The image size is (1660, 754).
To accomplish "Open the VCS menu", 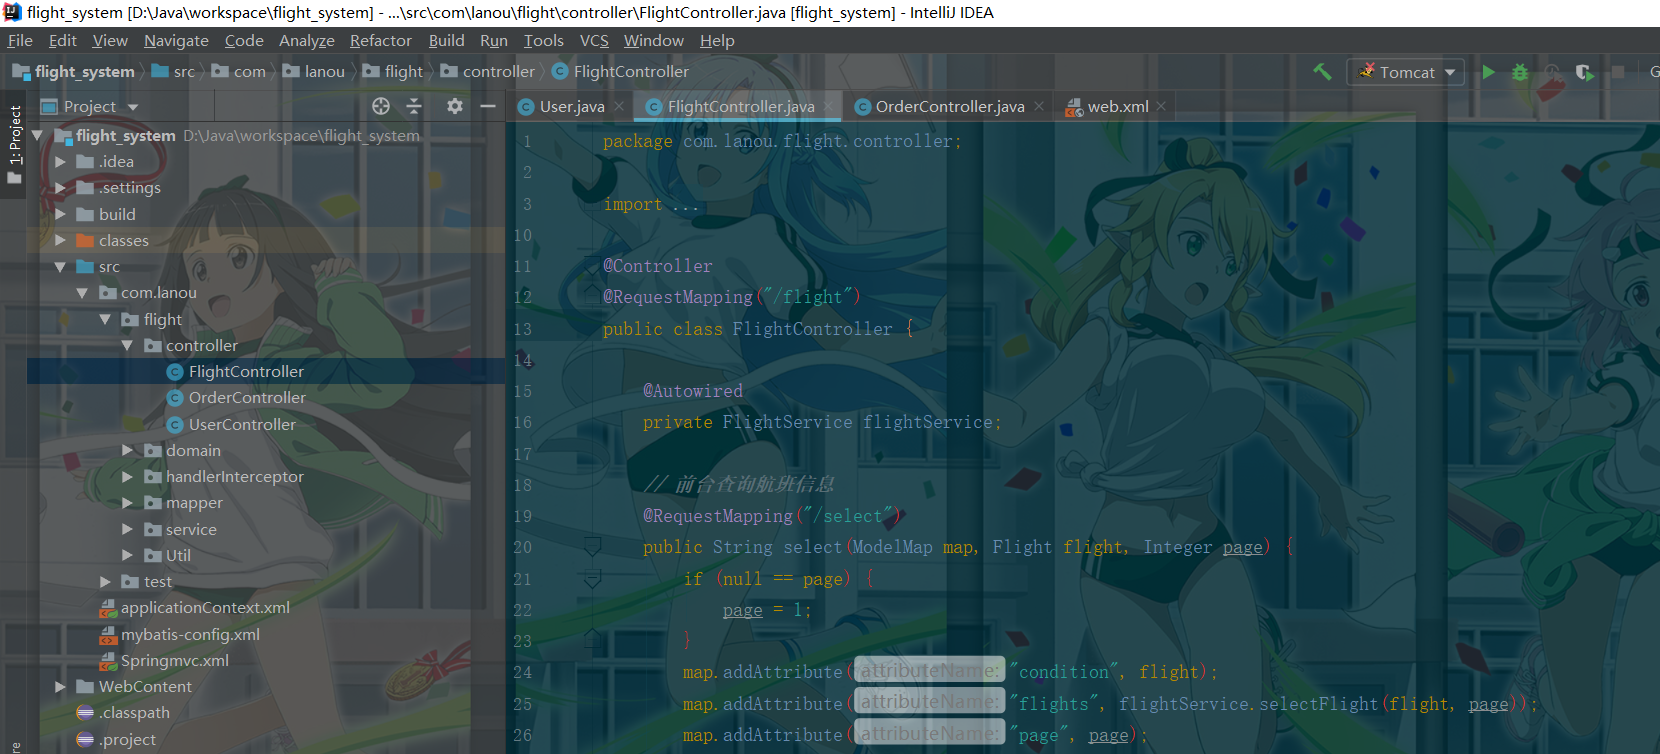I will (594, 40).
